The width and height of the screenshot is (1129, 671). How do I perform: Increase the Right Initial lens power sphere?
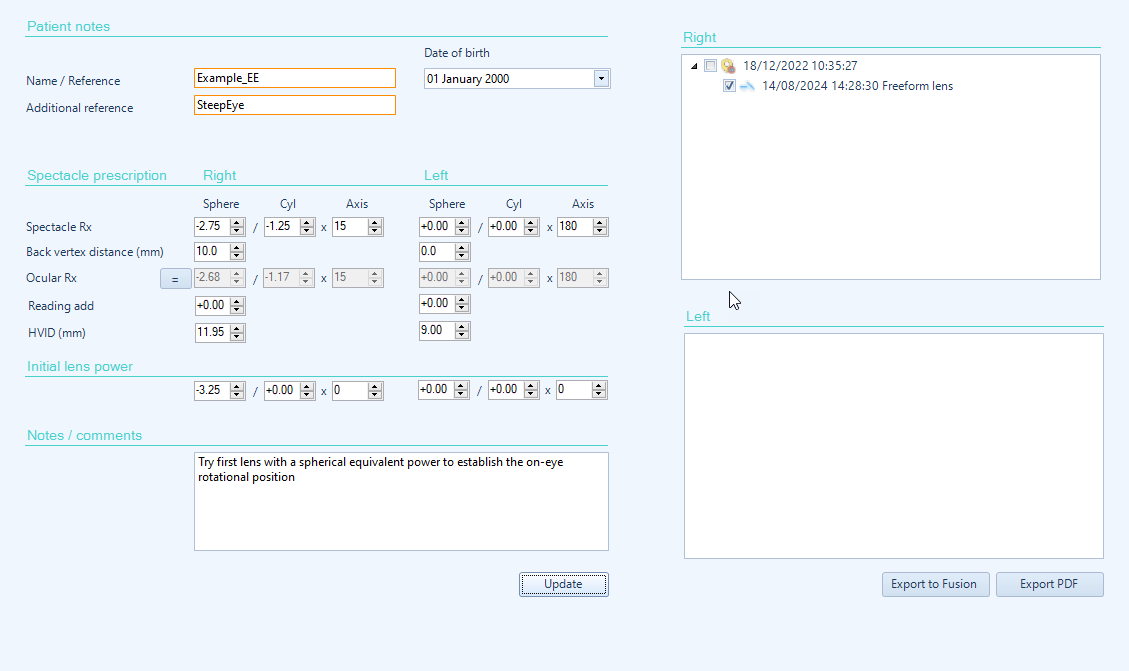tap(237, 386)
